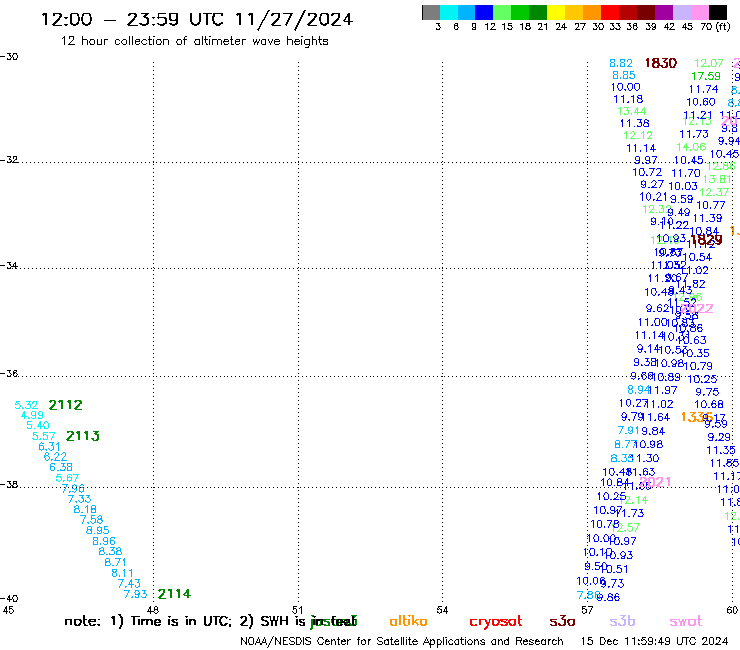Image resolution: width=740 pixels, height=650 pixels.
Task: Click the wave height value '11.70'
Action: coord(686,174)
